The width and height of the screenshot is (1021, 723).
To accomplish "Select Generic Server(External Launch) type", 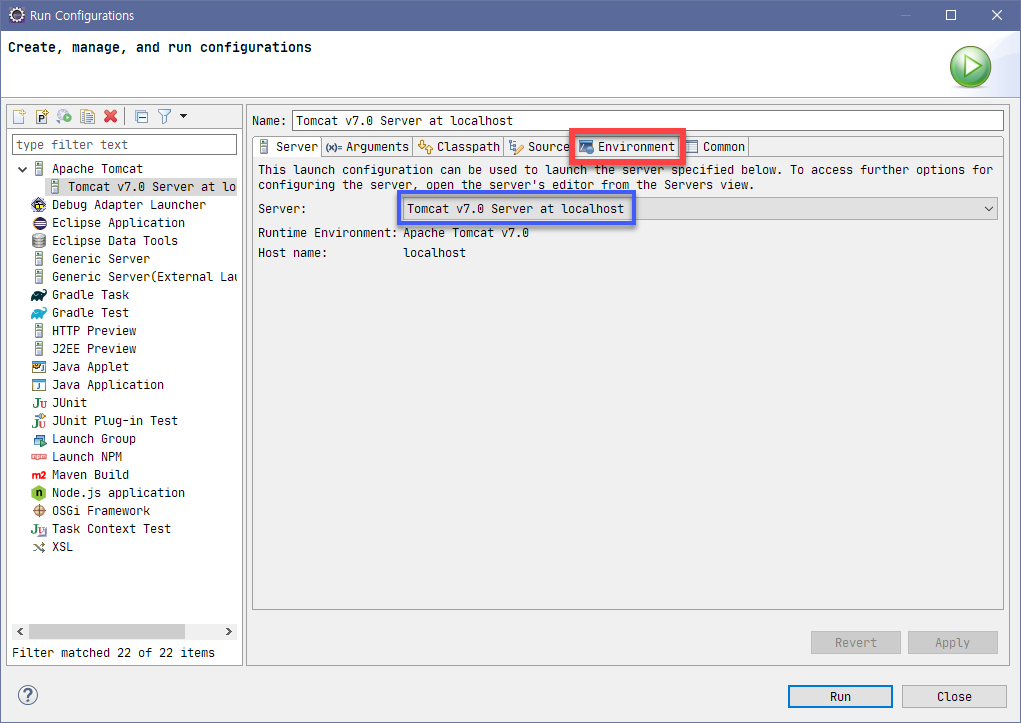I will click(144, 277).
